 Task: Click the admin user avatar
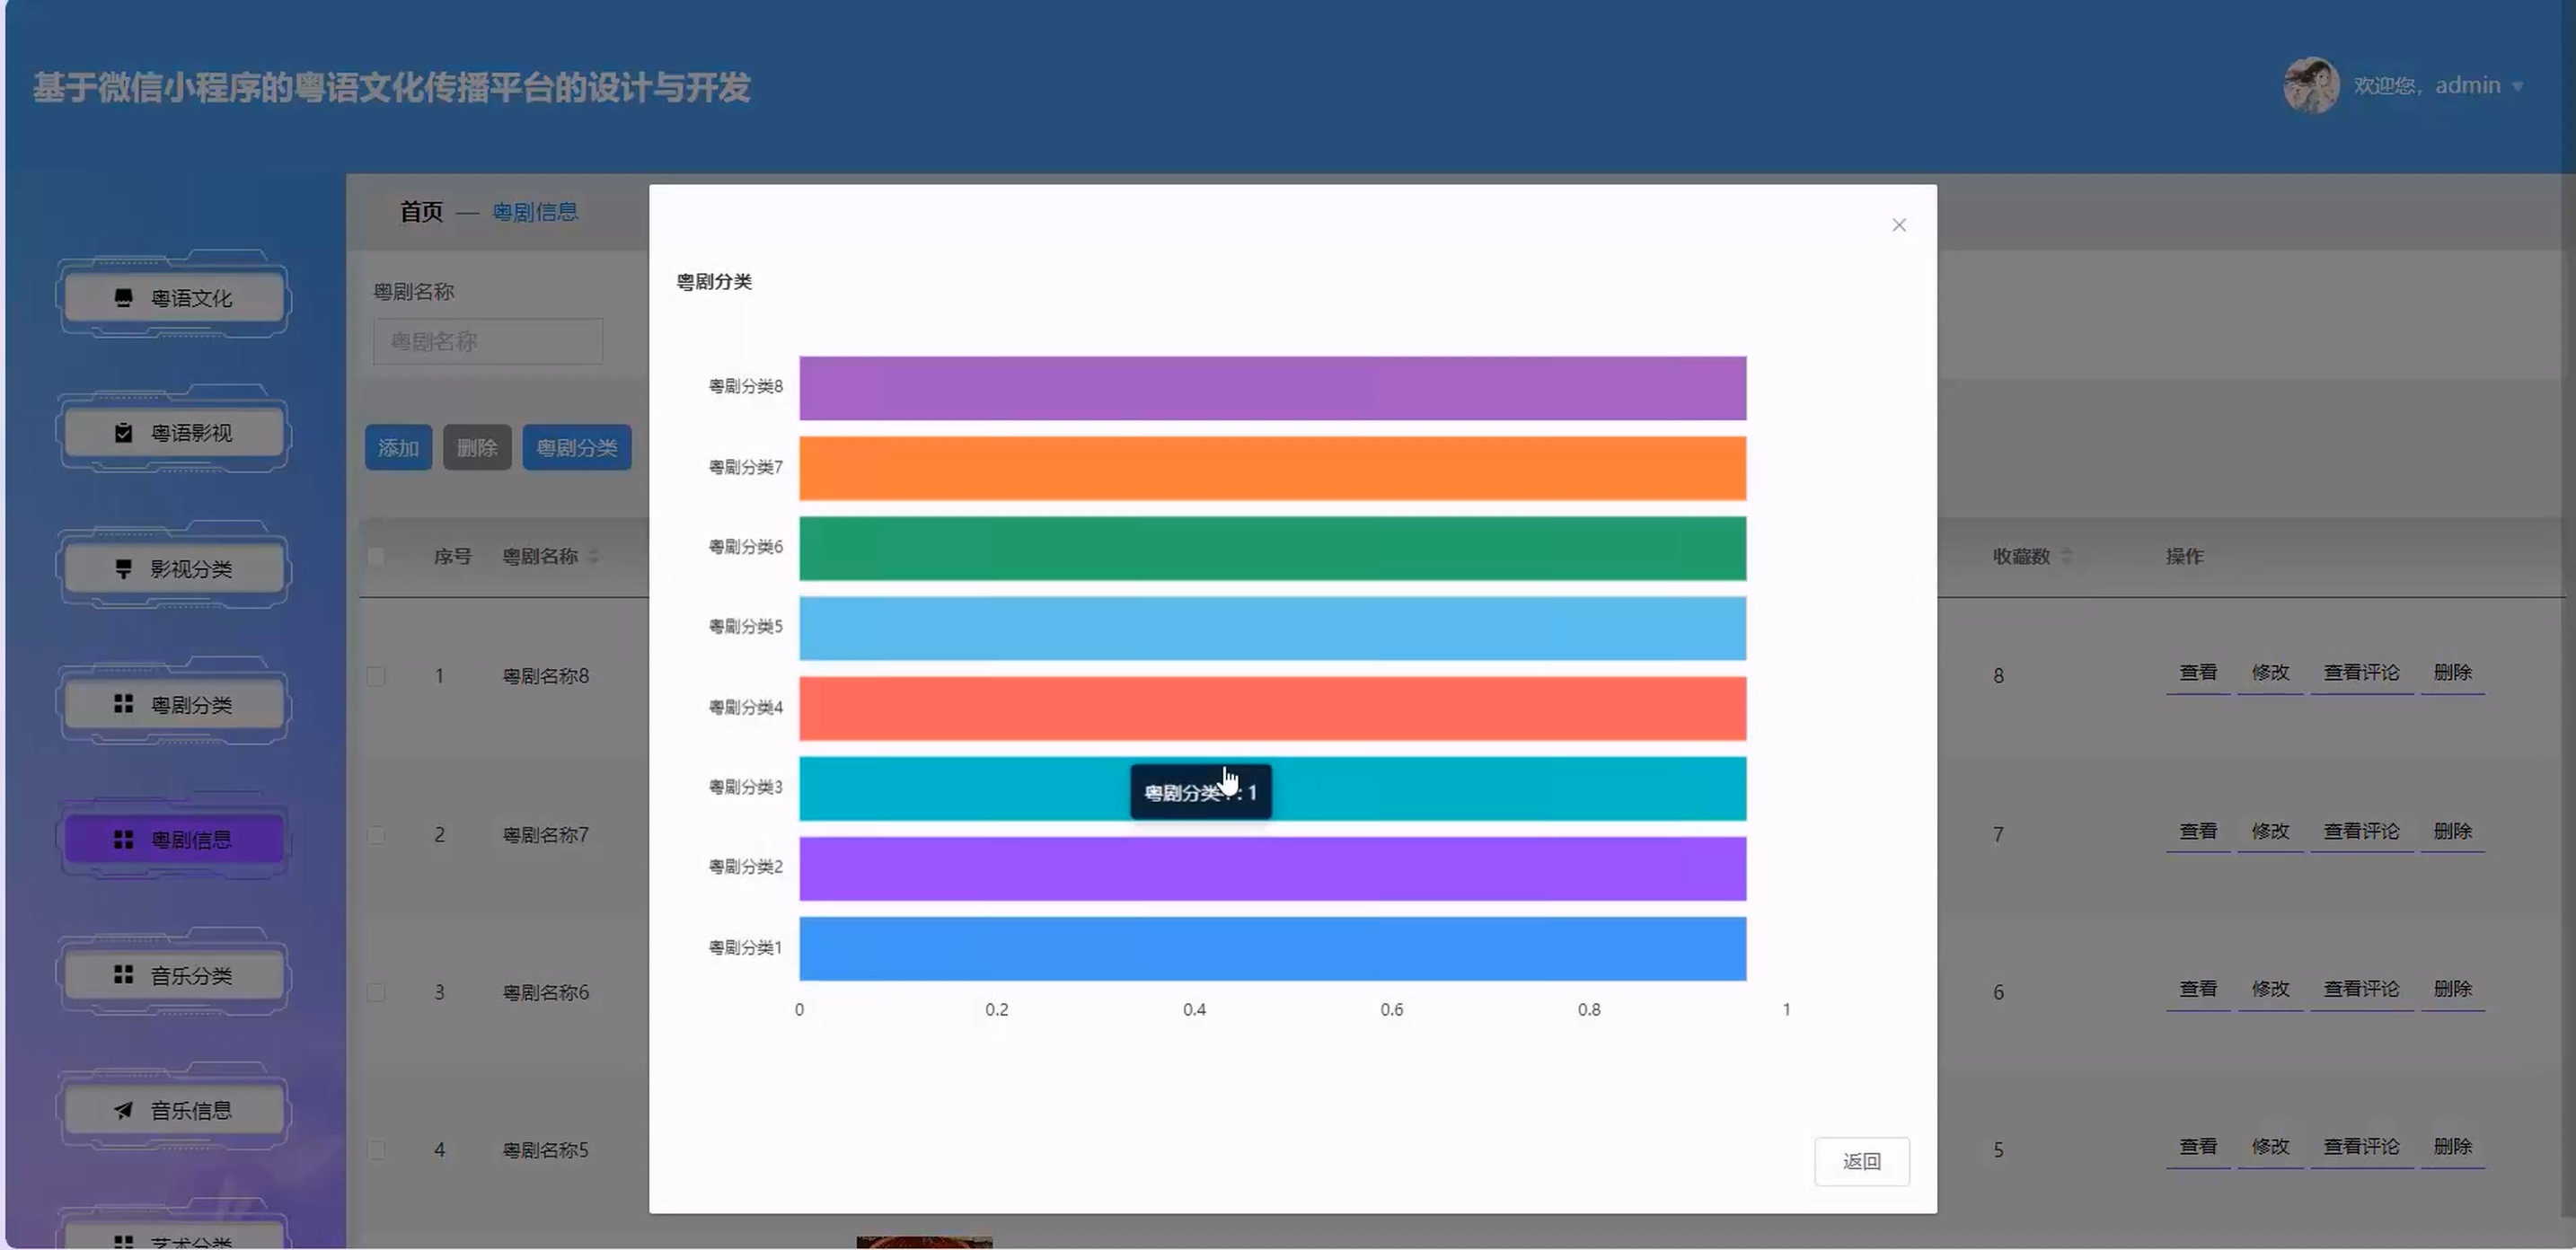point(2310,85)
